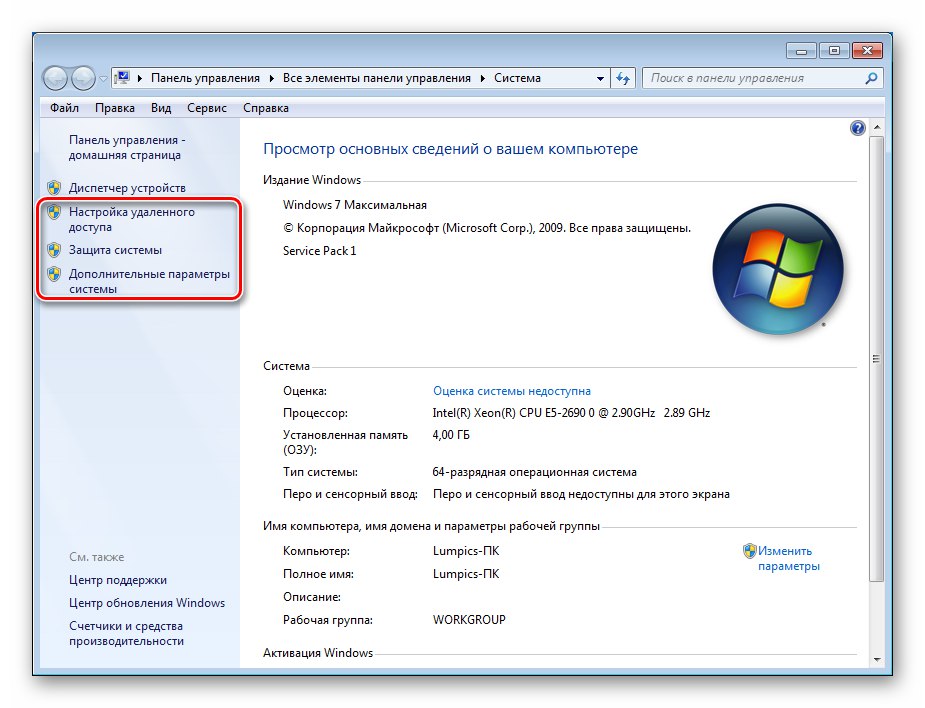The width and height of the screenshot is (925, 708).
Task: Click shield icon next to Настройка удаленного доступа
Action: tap(54, 212)
